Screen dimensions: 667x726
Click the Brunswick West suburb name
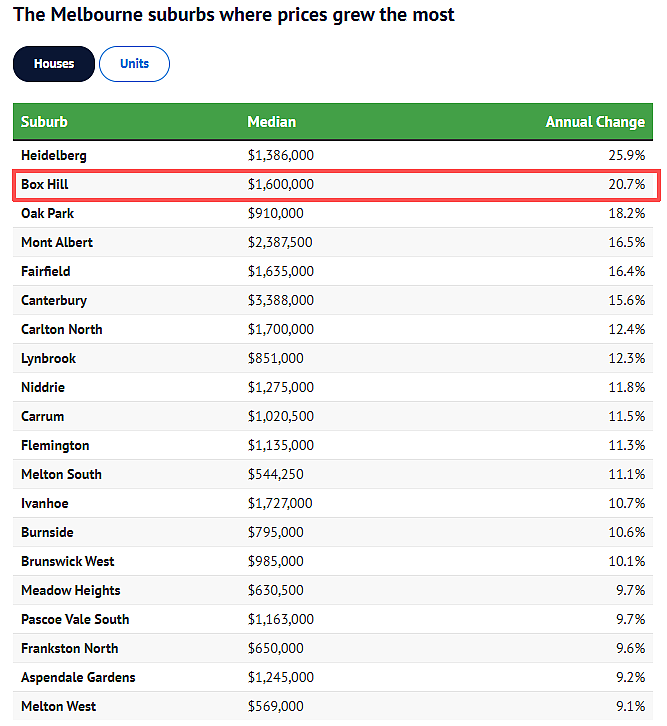[x=68, y=561]
